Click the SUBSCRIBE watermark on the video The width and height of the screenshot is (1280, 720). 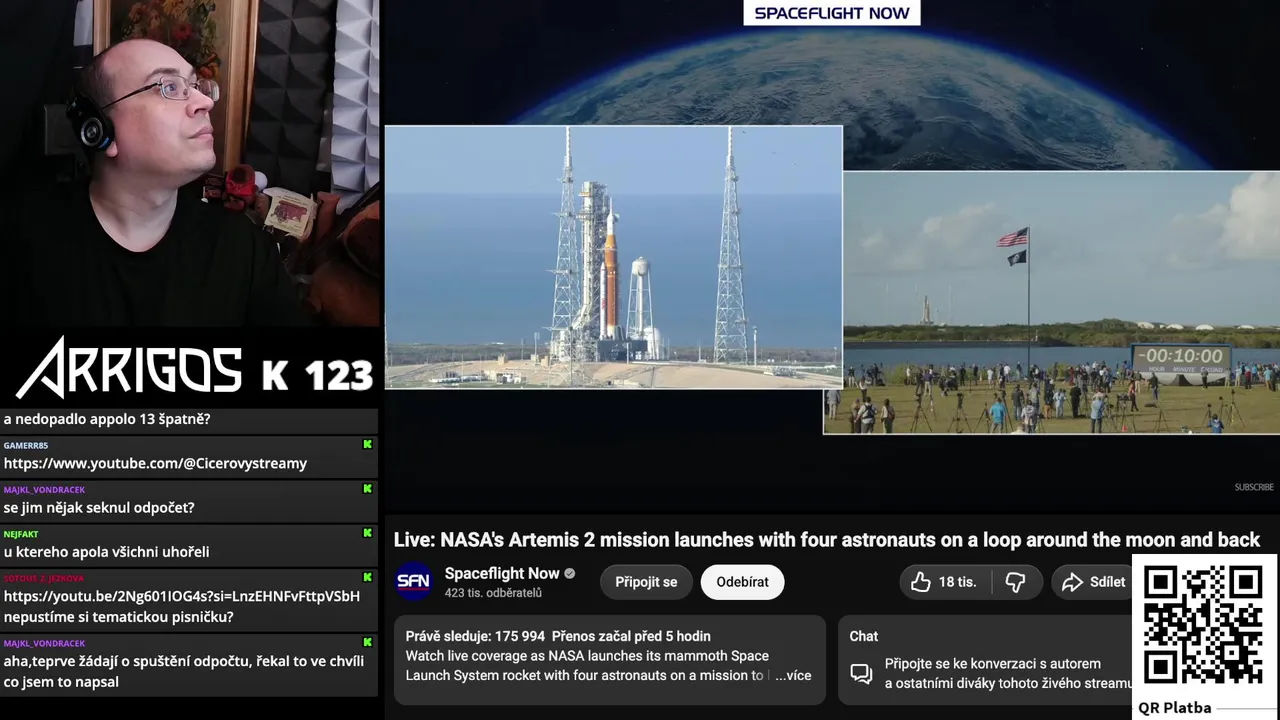pos(1254,487)
